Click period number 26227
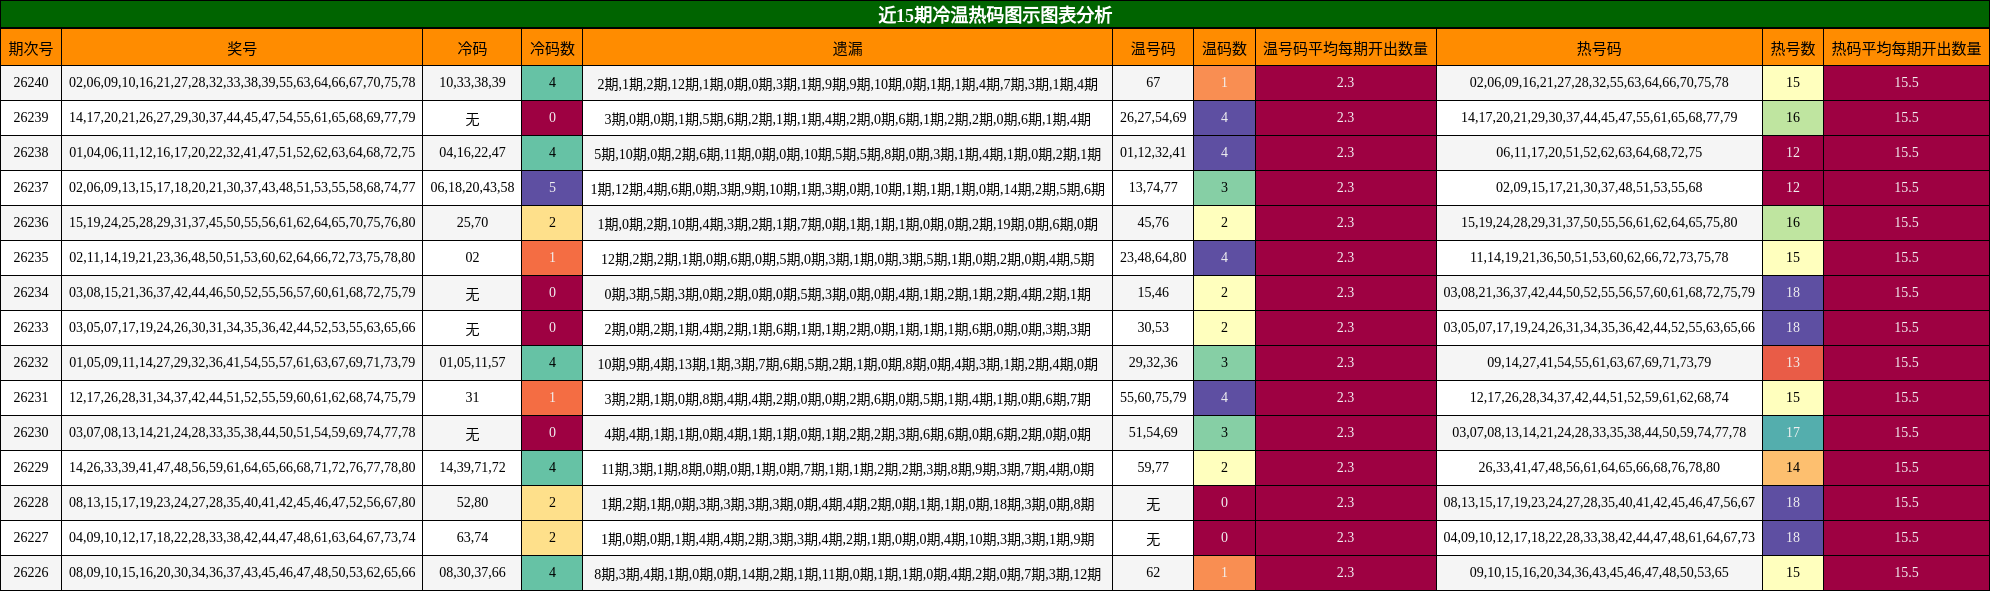The width and height of the screenshot is (1990, 591). [x=31, y=538]
